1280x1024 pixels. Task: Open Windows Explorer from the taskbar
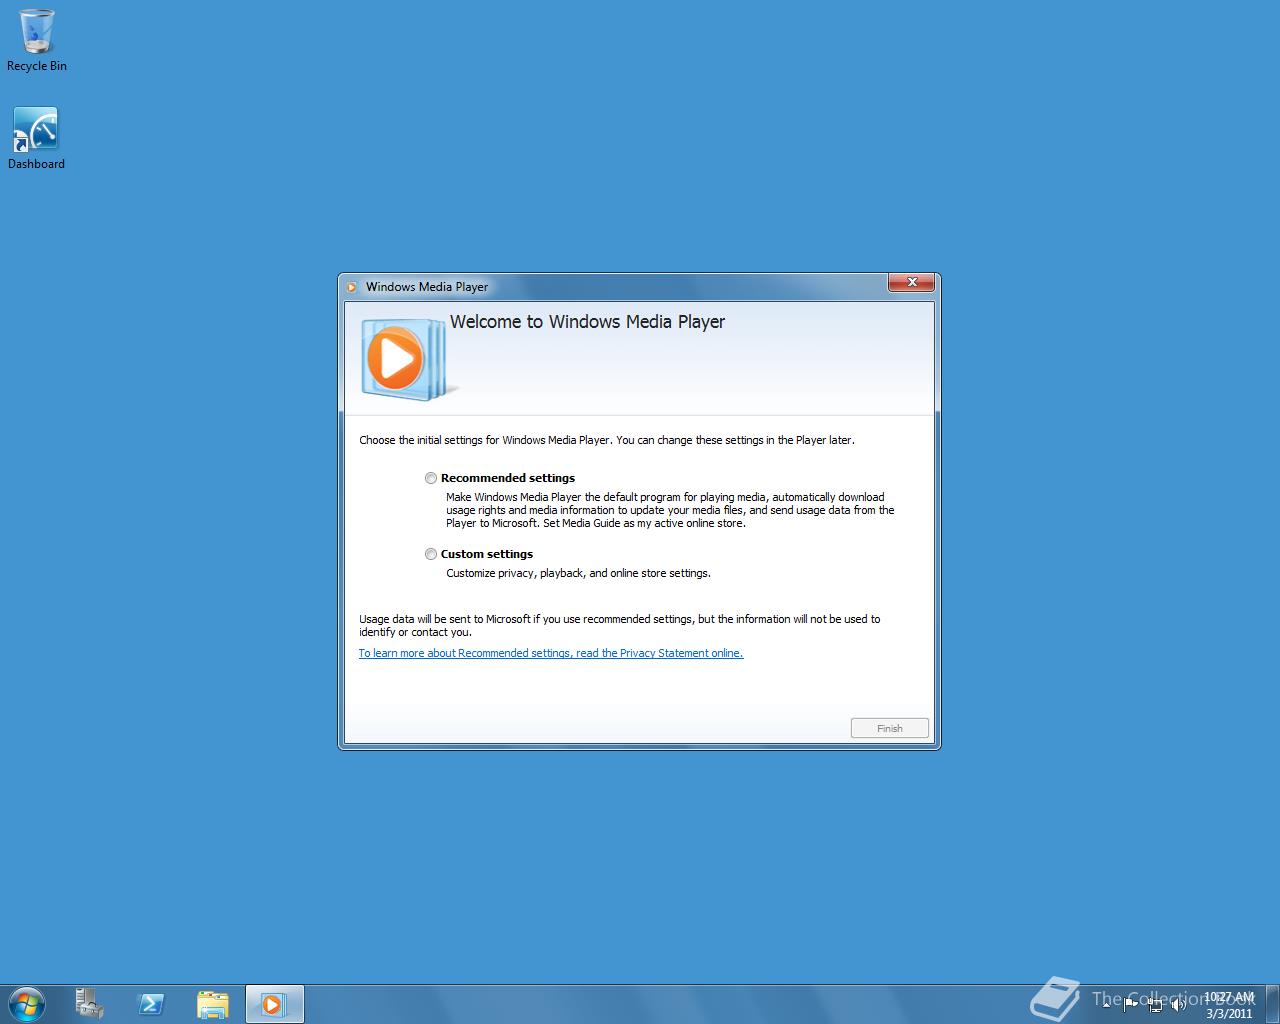coord(212,1004)
